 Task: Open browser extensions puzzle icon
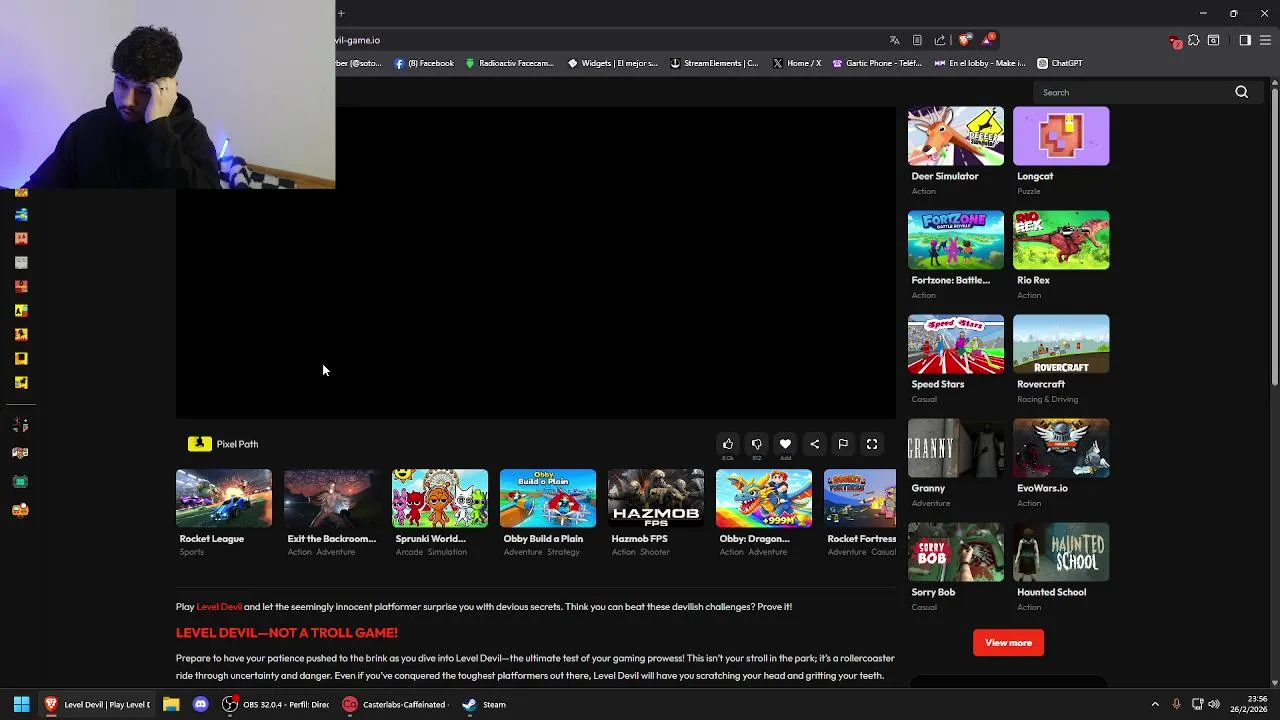pyautogui.click(x=1194, y=40)
